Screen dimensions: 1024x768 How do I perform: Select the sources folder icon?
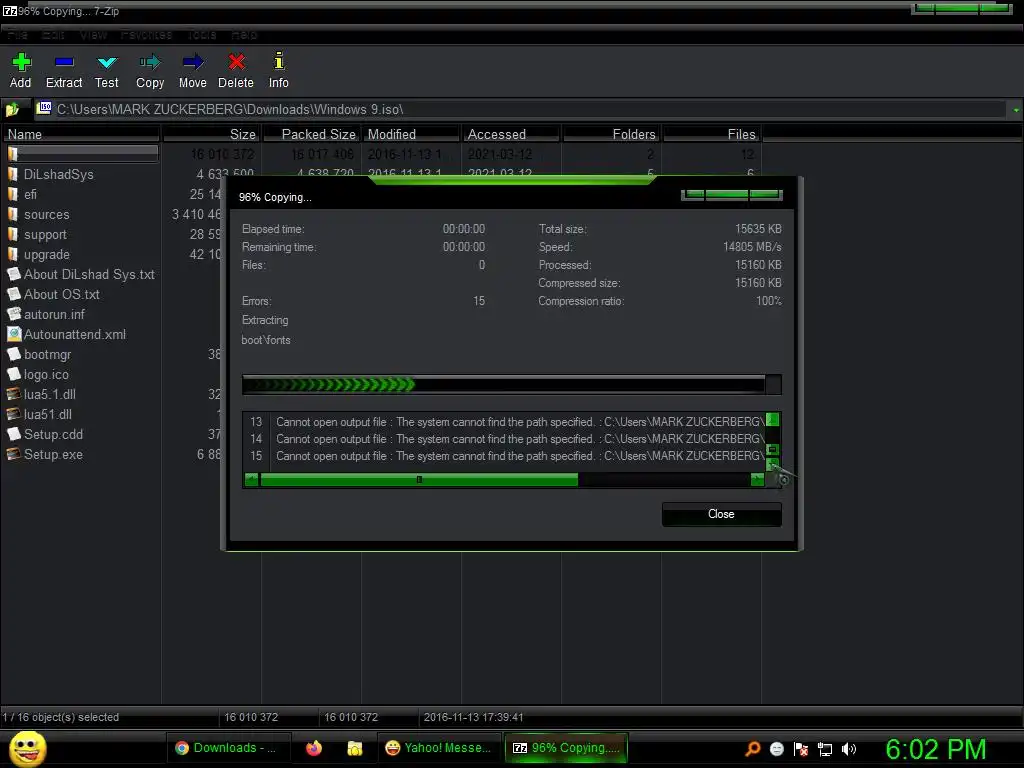point(12,214)
